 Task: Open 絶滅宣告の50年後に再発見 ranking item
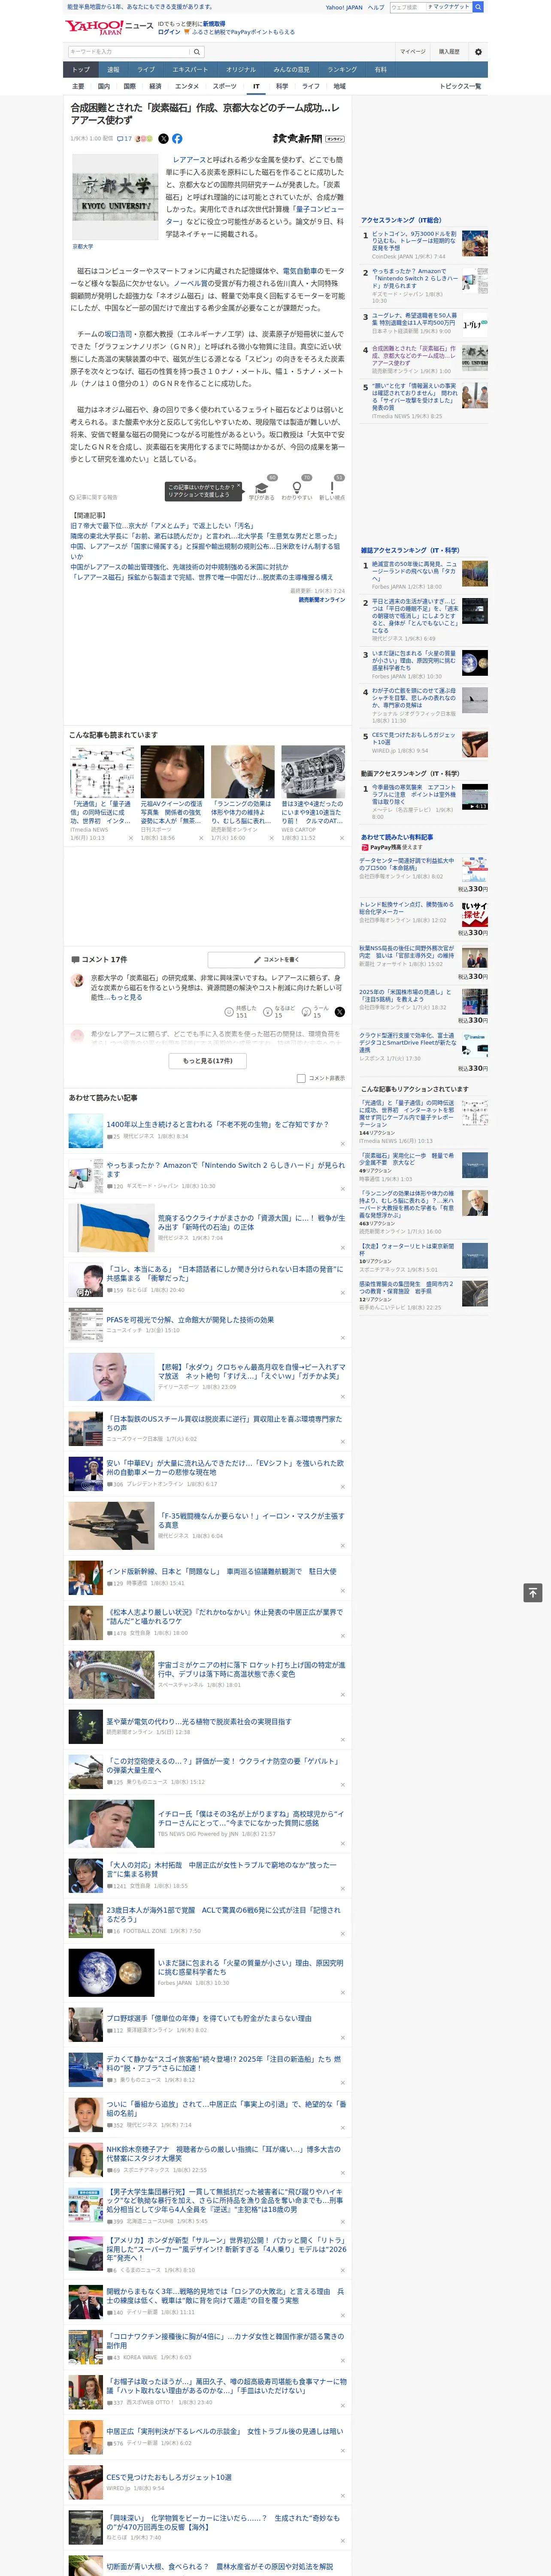414,570
